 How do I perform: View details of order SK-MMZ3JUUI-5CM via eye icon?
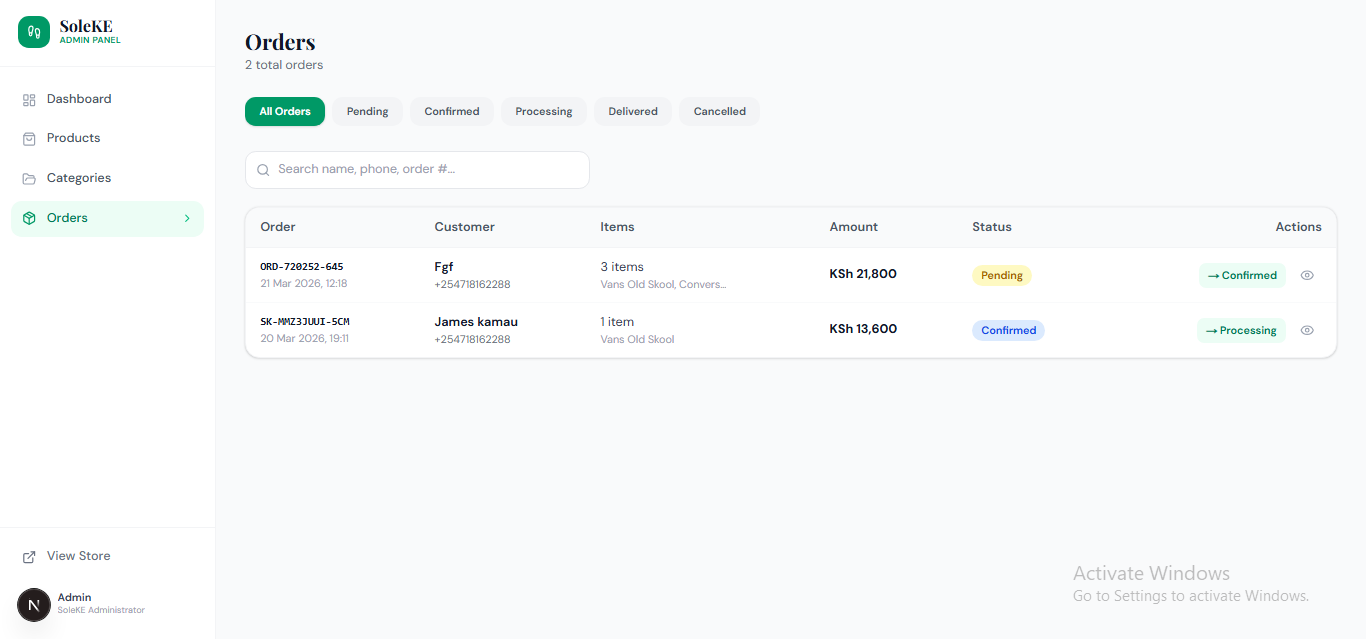[1307, 330]
